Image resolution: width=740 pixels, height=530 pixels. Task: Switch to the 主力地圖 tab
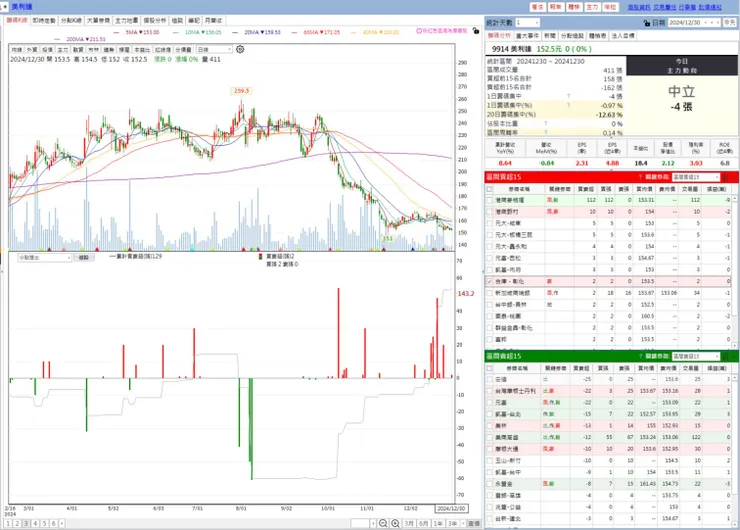(x=126, y=20)
